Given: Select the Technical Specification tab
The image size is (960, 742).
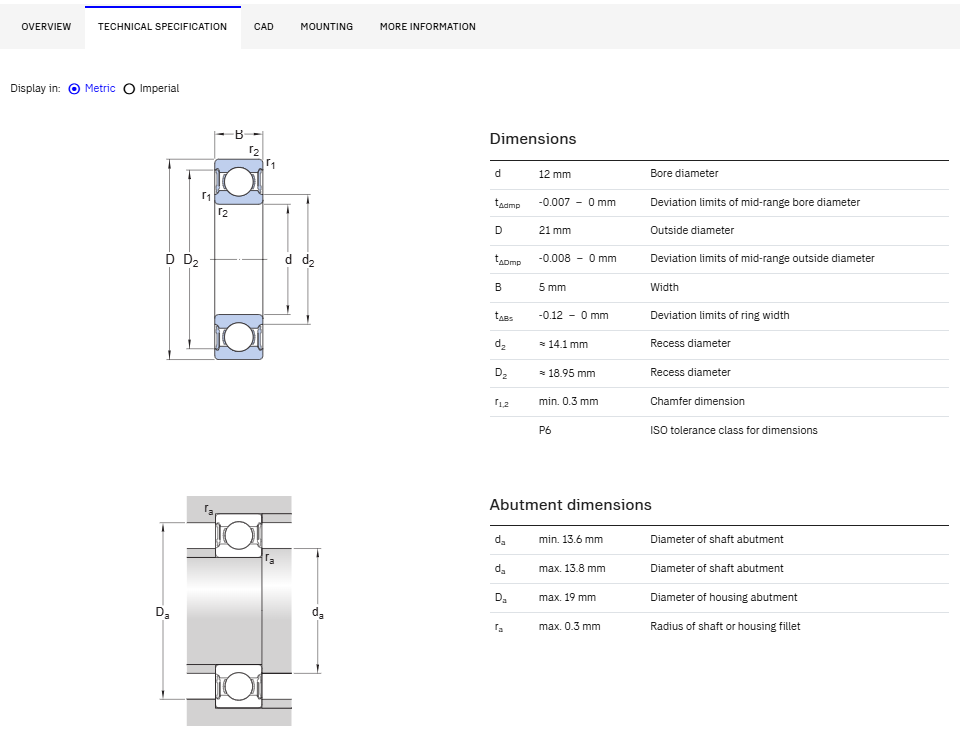Looking at the screenshot, I should coord(162,27).
